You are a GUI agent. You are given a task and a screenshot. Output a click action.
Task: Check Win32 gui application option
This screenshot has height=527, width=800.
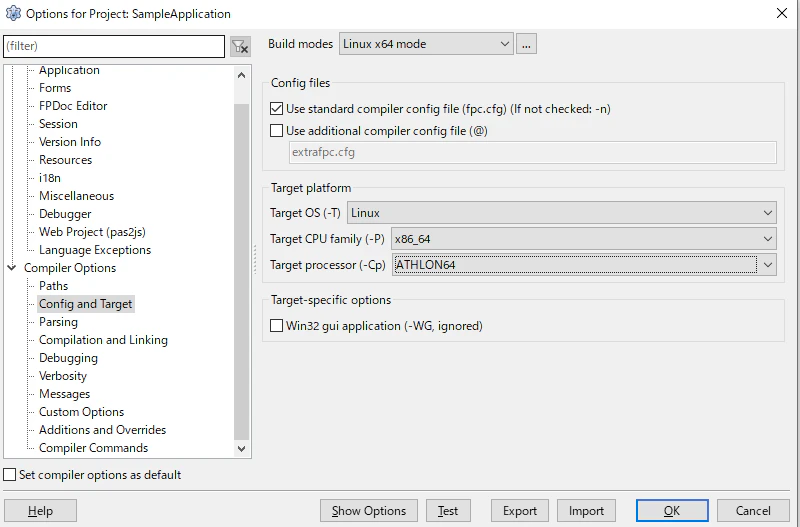click(x=276, y=325)
